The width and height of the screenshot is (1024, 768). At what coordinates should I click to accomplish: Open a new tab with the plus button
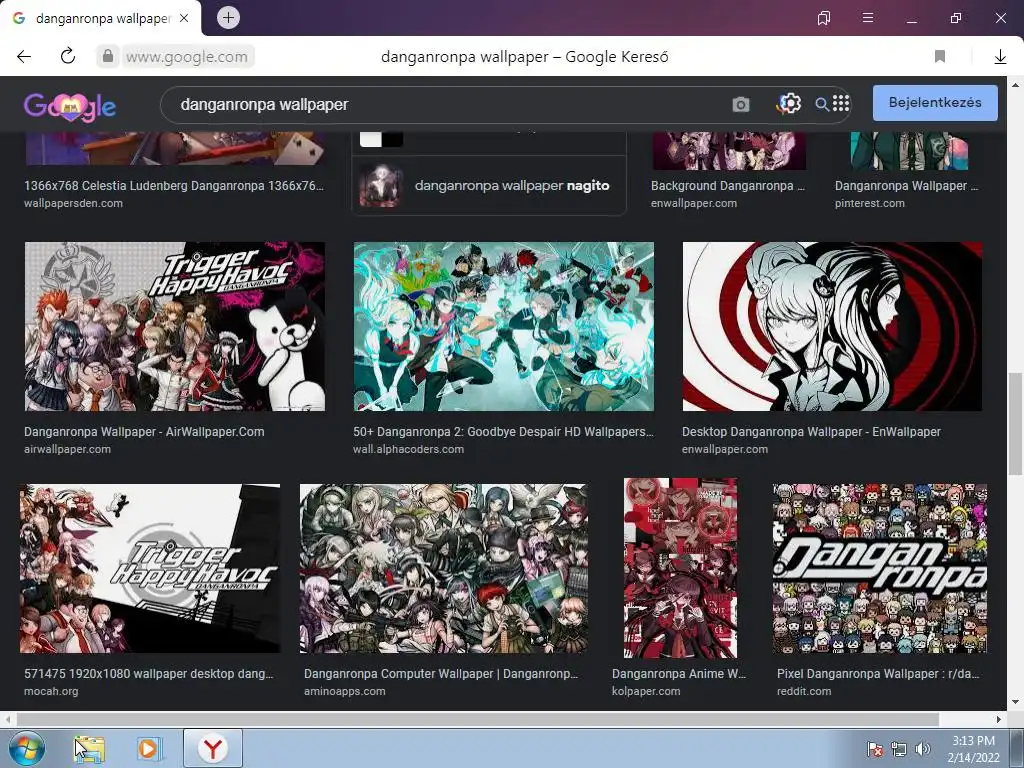(228, 18)
